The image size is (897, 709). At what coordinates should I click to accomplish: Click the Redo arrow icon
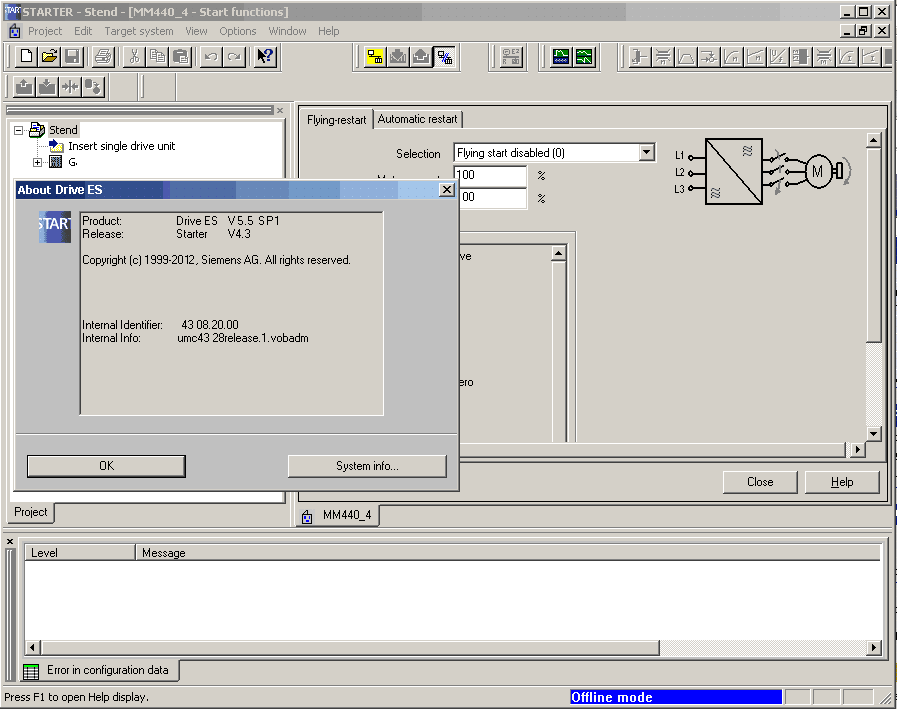point(234,57)
